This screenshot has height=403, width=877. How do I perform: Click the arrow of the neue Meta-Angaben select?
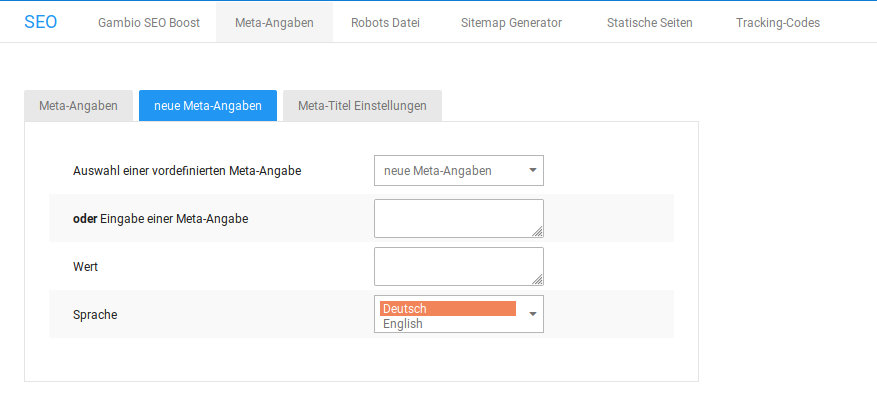pos(533,170)
